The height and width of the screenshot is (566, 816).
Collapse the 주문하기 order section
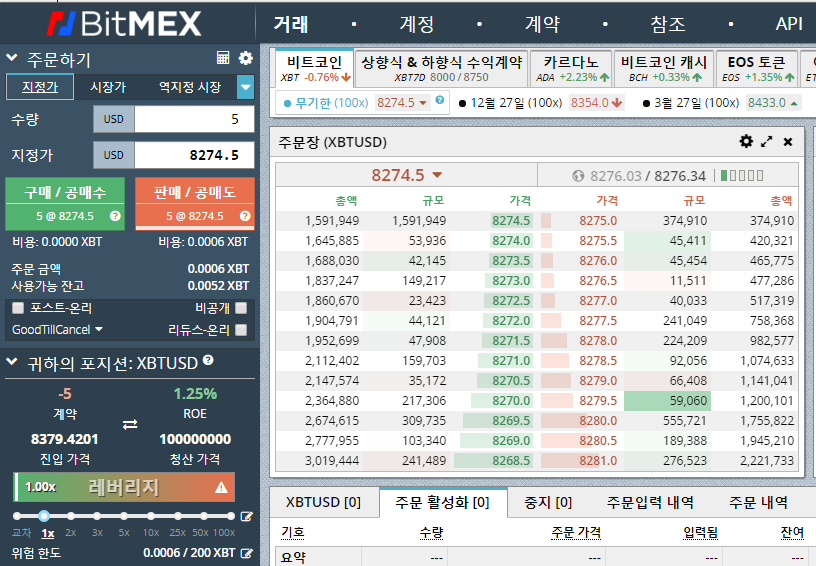tap(12, 58)
